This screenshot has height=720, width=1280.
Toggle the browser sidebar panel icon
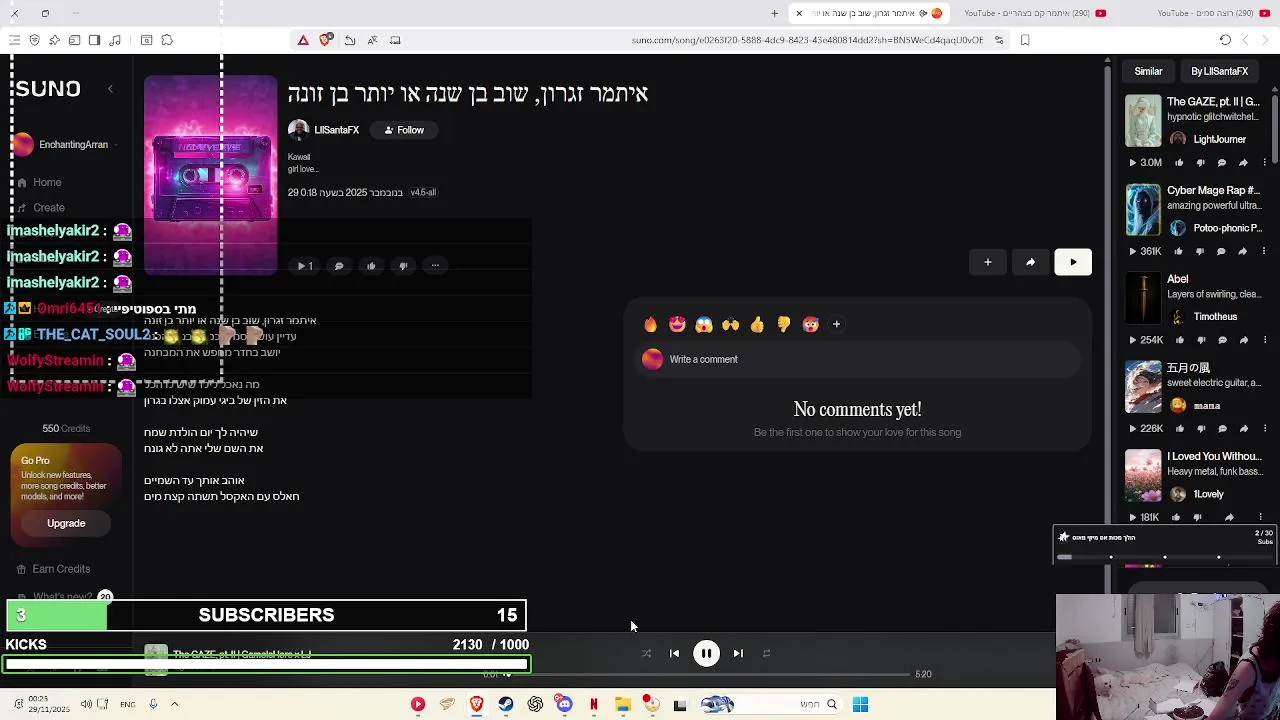tap(94, 40)
